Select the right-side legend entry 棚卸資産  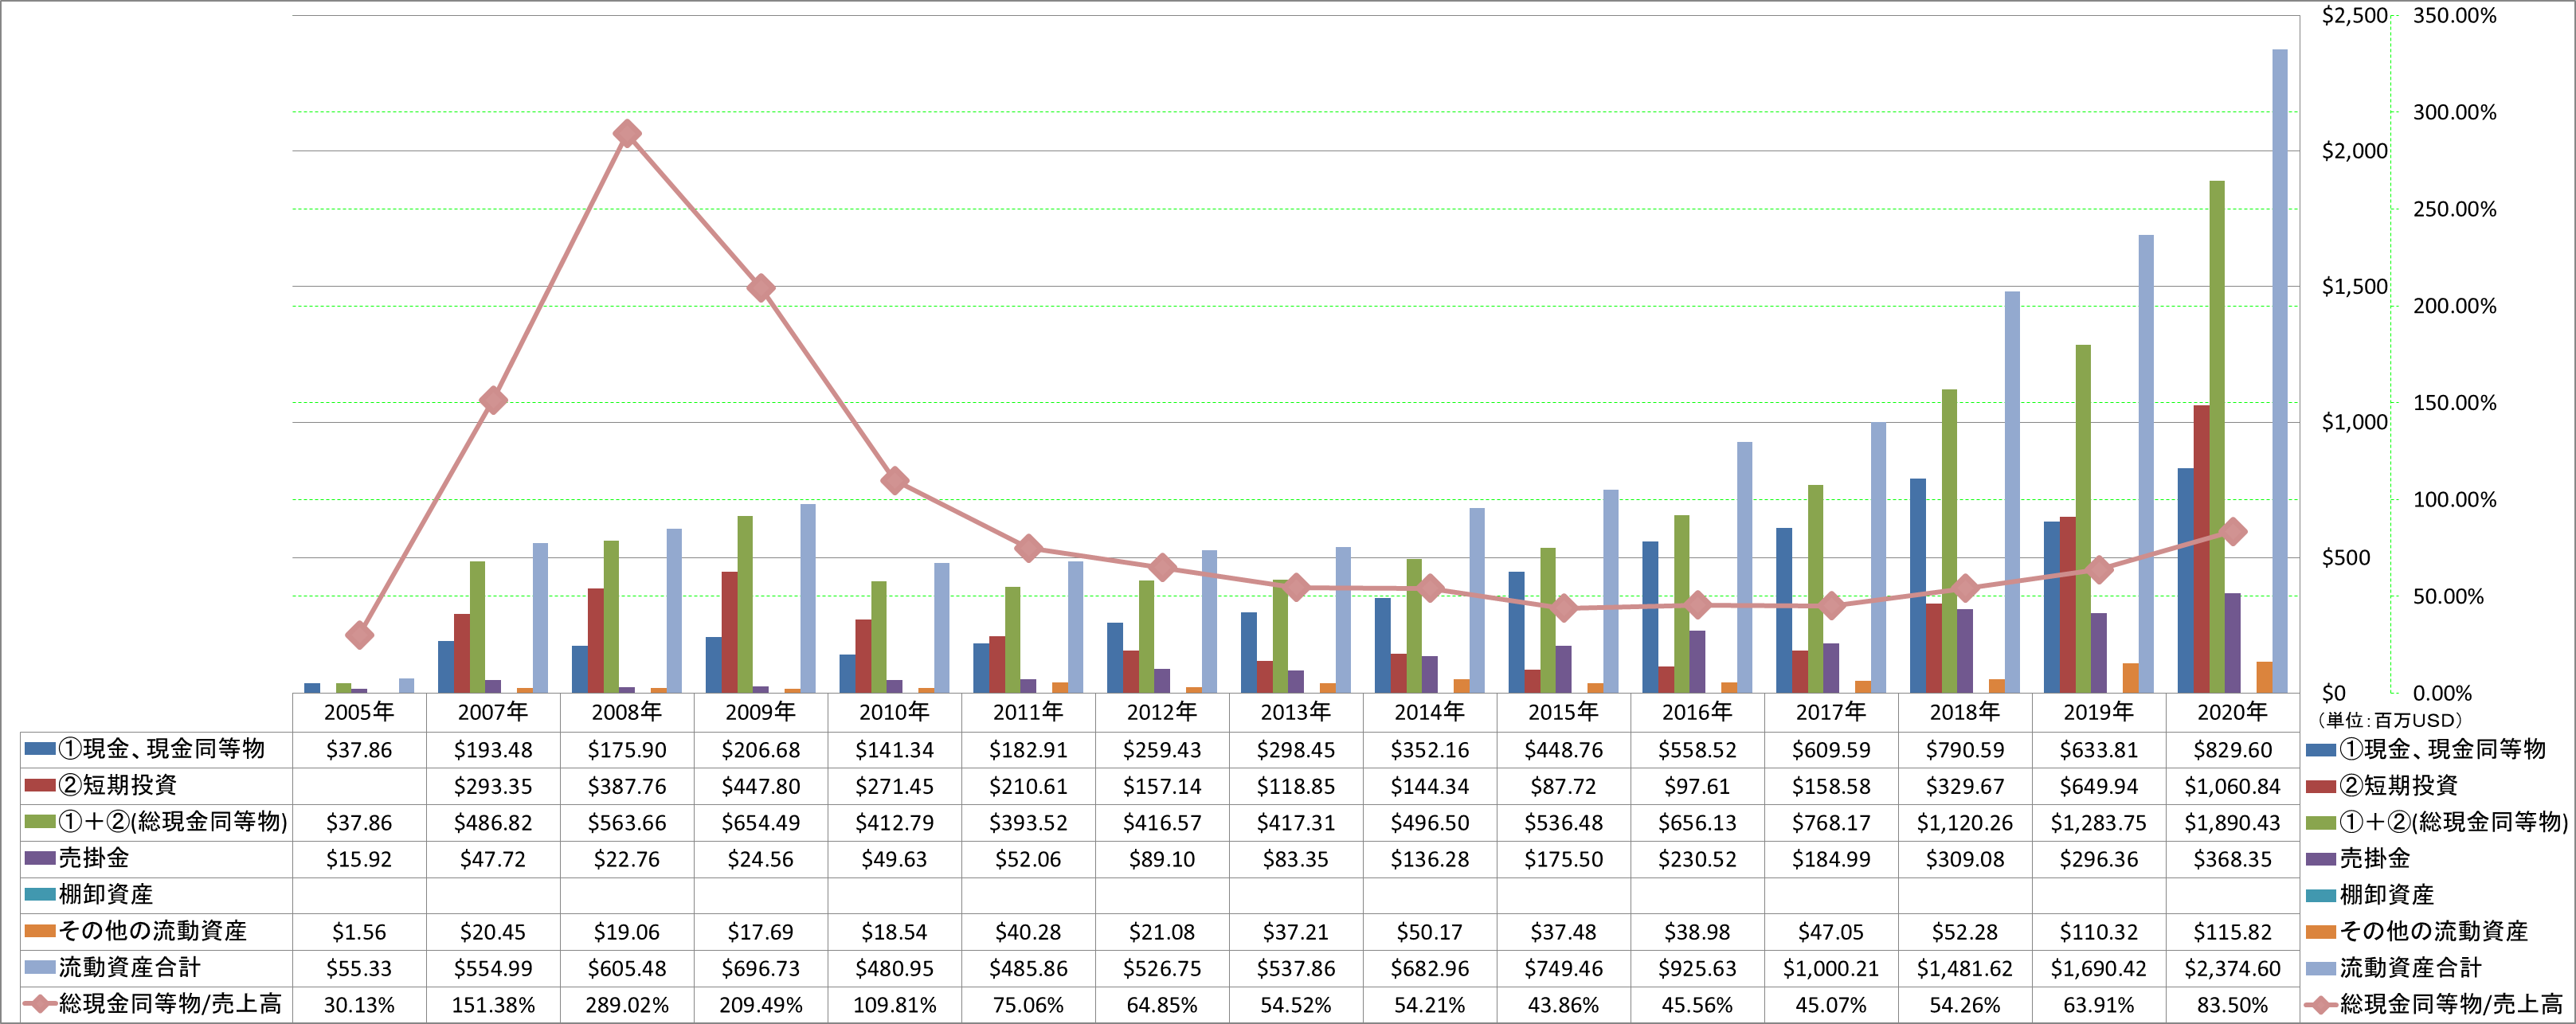coord(2371,894)
